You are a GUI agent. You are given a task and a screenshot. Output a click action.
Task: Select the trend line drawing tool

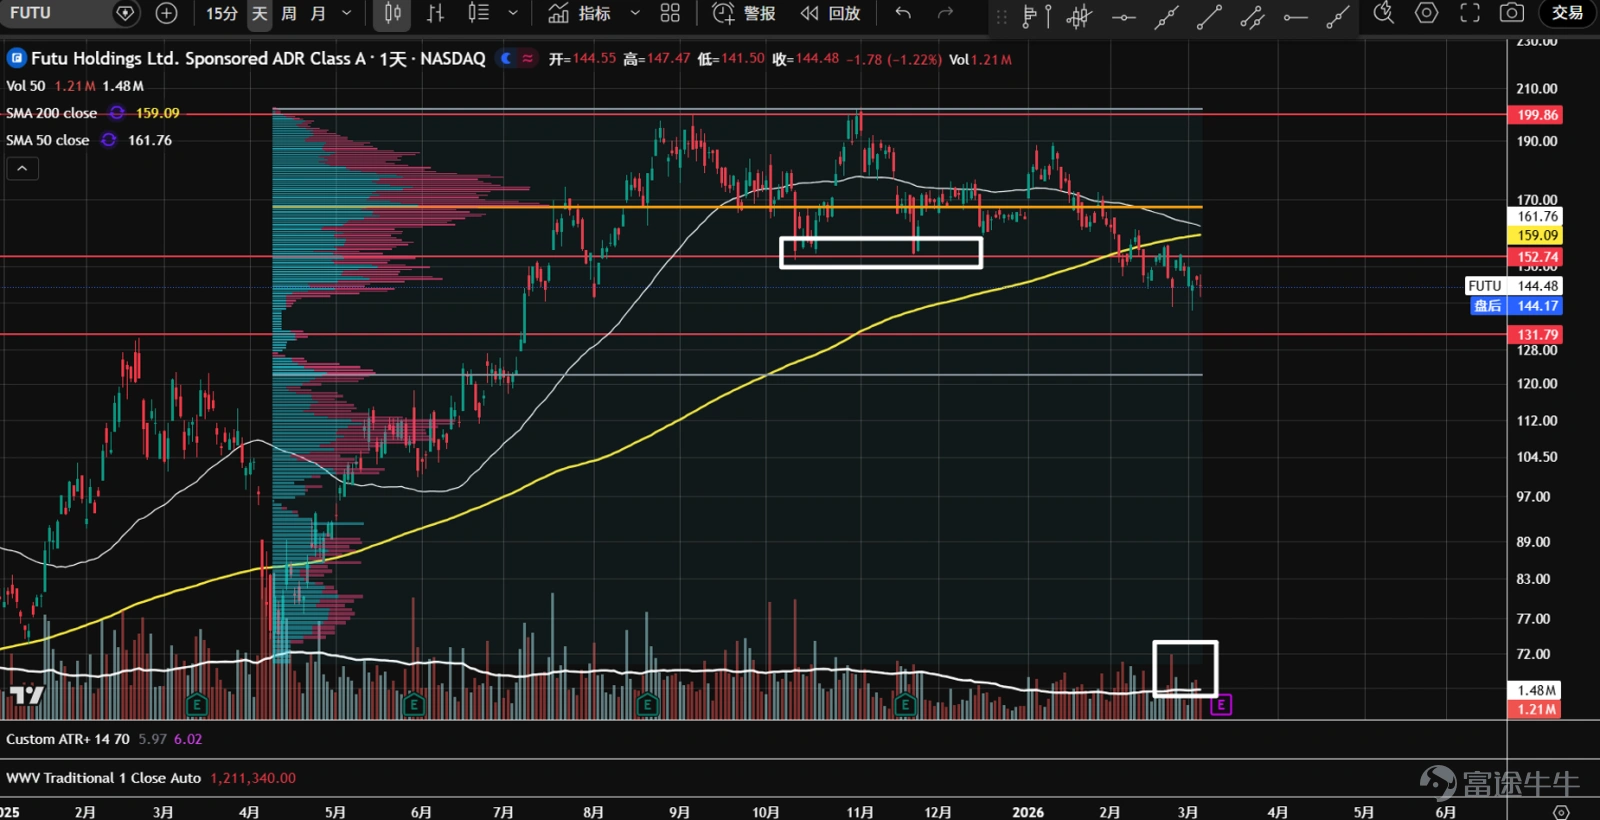1209,16
